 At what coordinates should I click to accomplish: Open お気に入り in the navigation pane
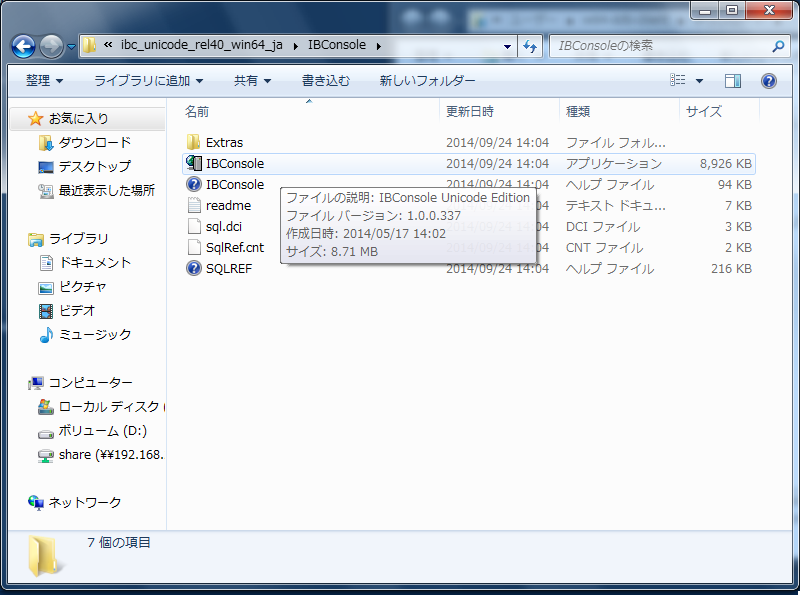point(79,119)
